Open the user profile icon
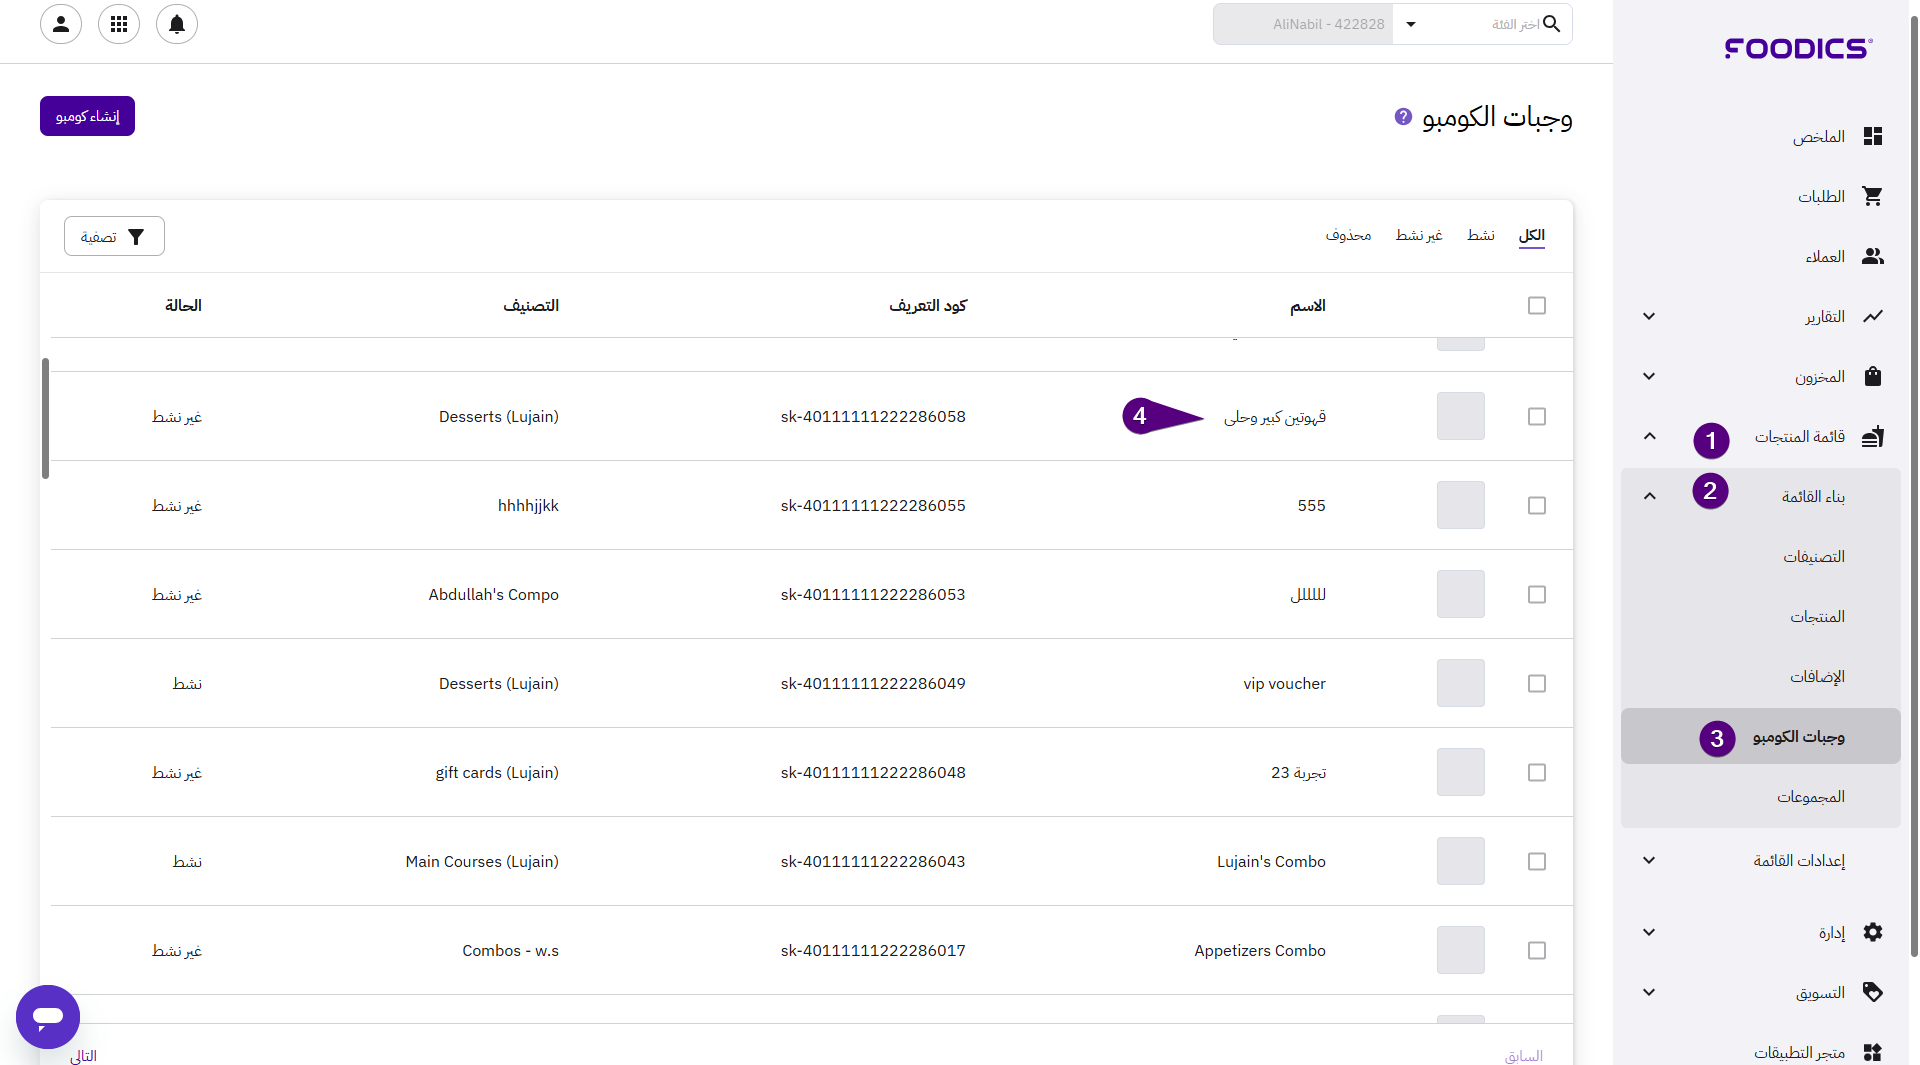 (x=61, y=24)
